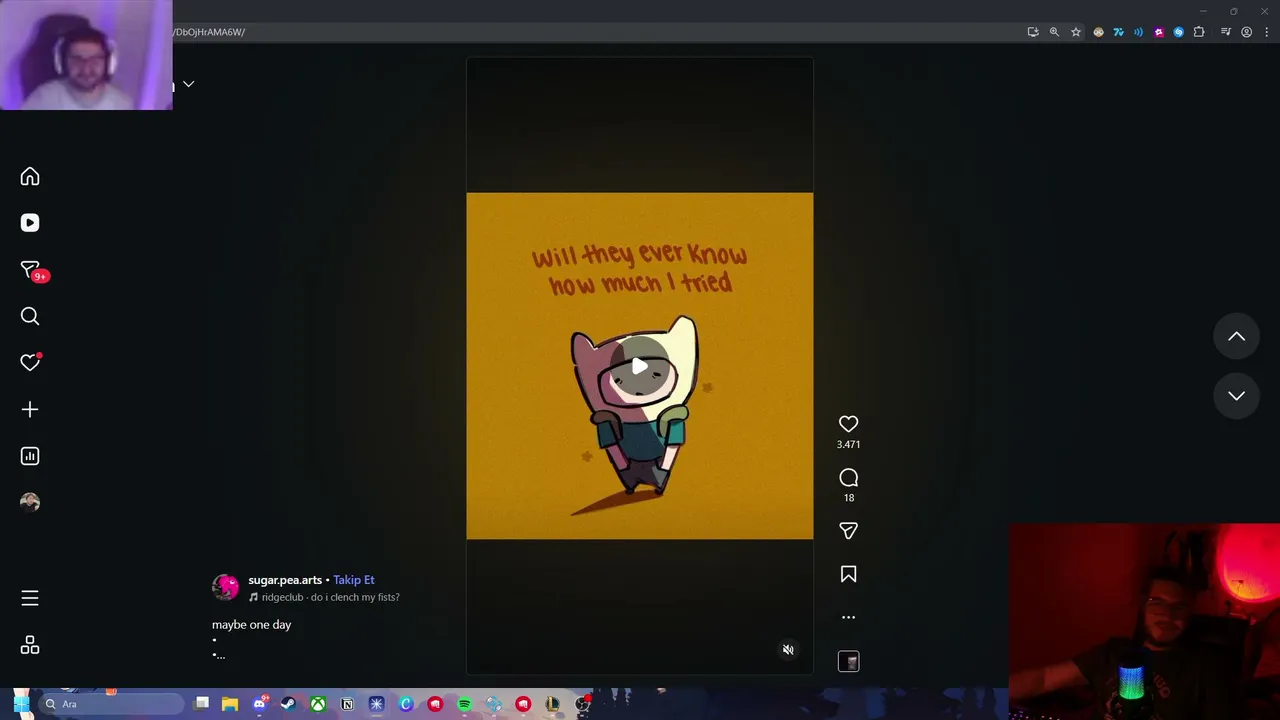Open the Search panel in the sidebar
Screen dimensions: 1280x720
click(30, 317)
